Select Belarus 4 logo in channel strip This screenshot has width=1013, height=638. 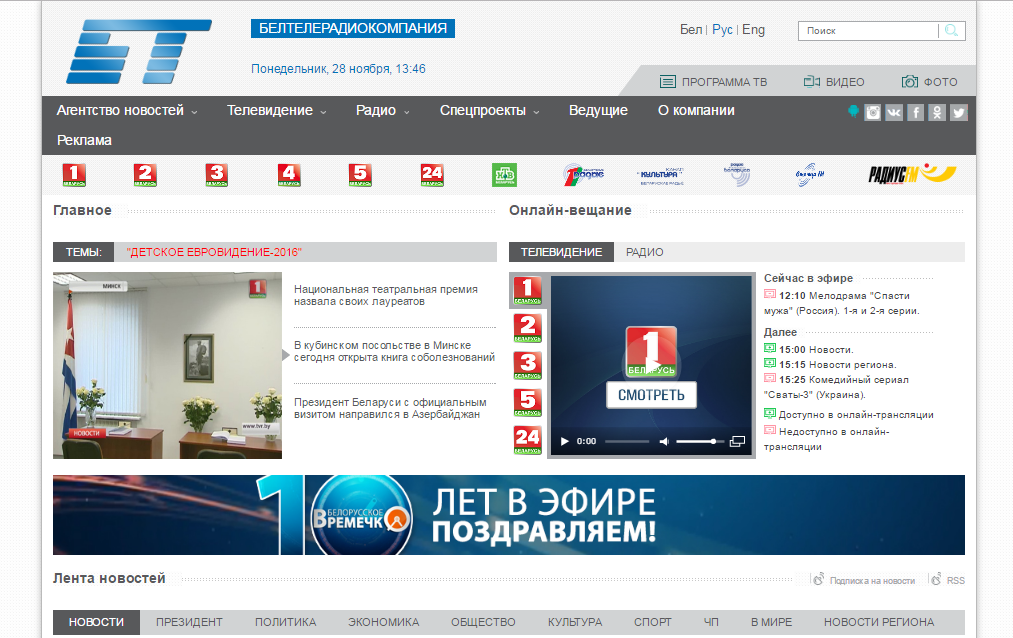[x=289, y=175]
